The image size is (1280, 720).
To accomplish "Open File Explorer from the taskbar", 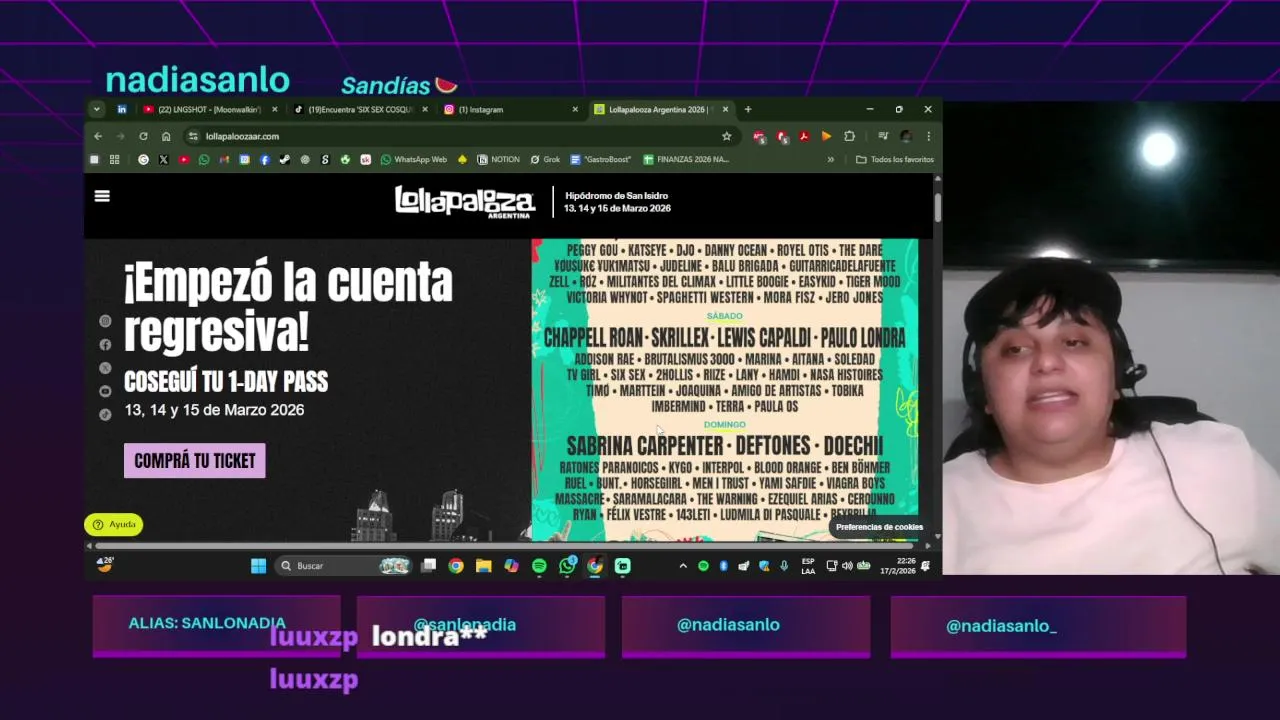I will click(x=483, y=566).
